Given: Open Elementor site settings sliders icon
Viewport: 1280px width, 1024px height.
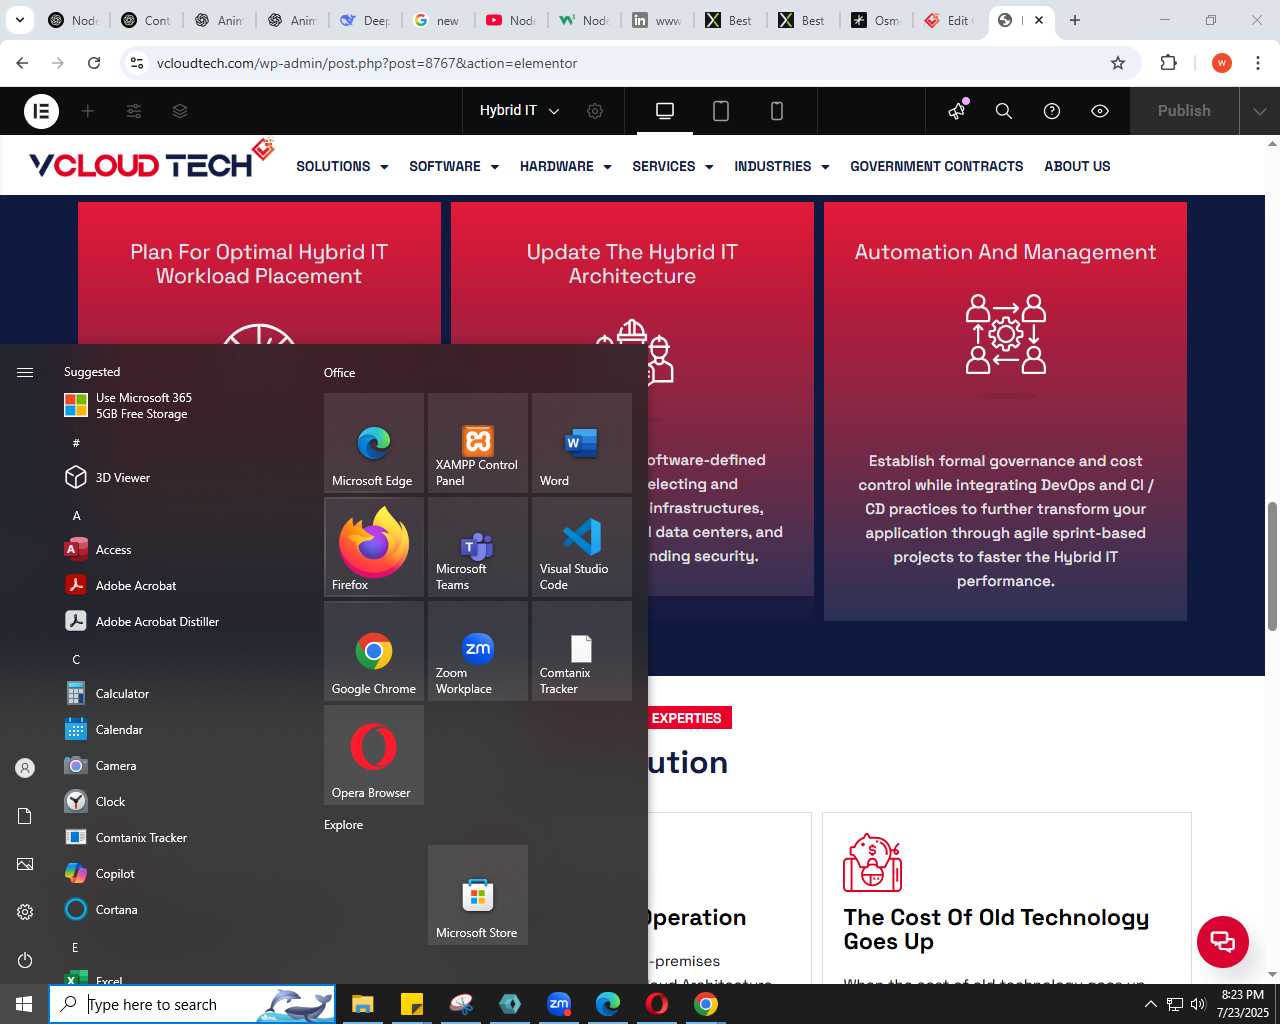Looking at the screenshot, I should [x=134, y=111].
